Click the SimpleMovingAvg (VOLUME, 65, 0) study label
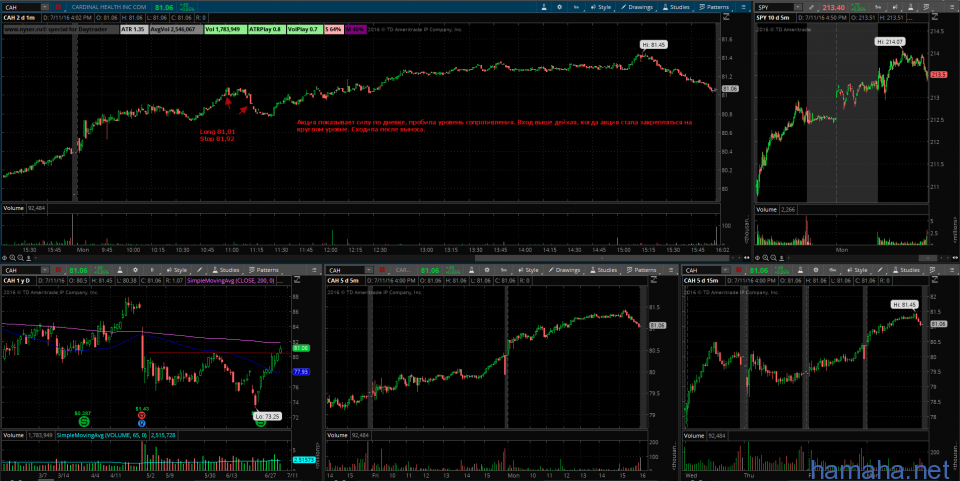The height and width of the screenshot is (481, 960). (102, 435)
